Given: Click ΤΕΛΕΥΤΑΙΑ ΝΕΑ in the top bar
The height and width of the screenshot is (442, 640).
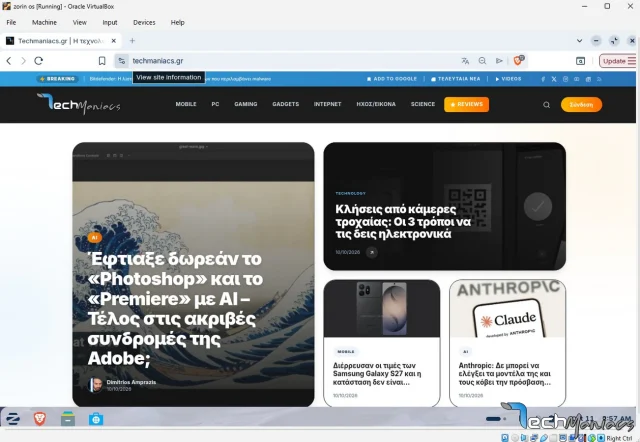Looking at the screenshot, I should pos(456,79).
